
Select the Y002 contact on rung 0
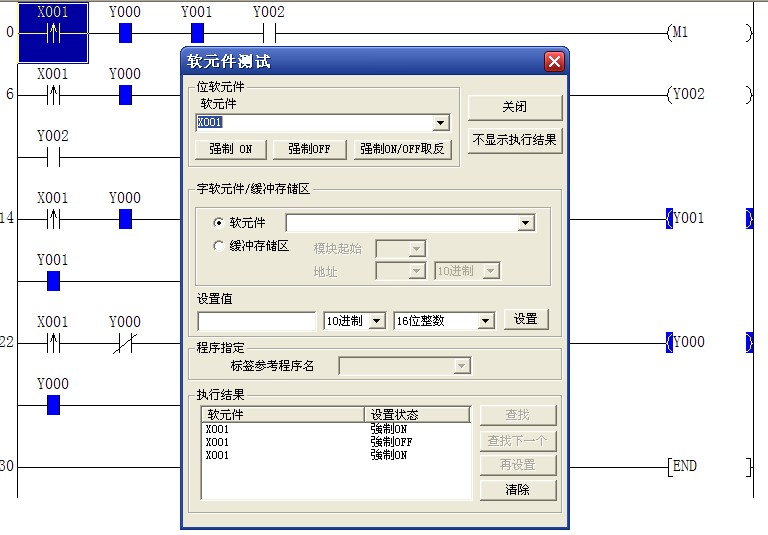(268, 33)
